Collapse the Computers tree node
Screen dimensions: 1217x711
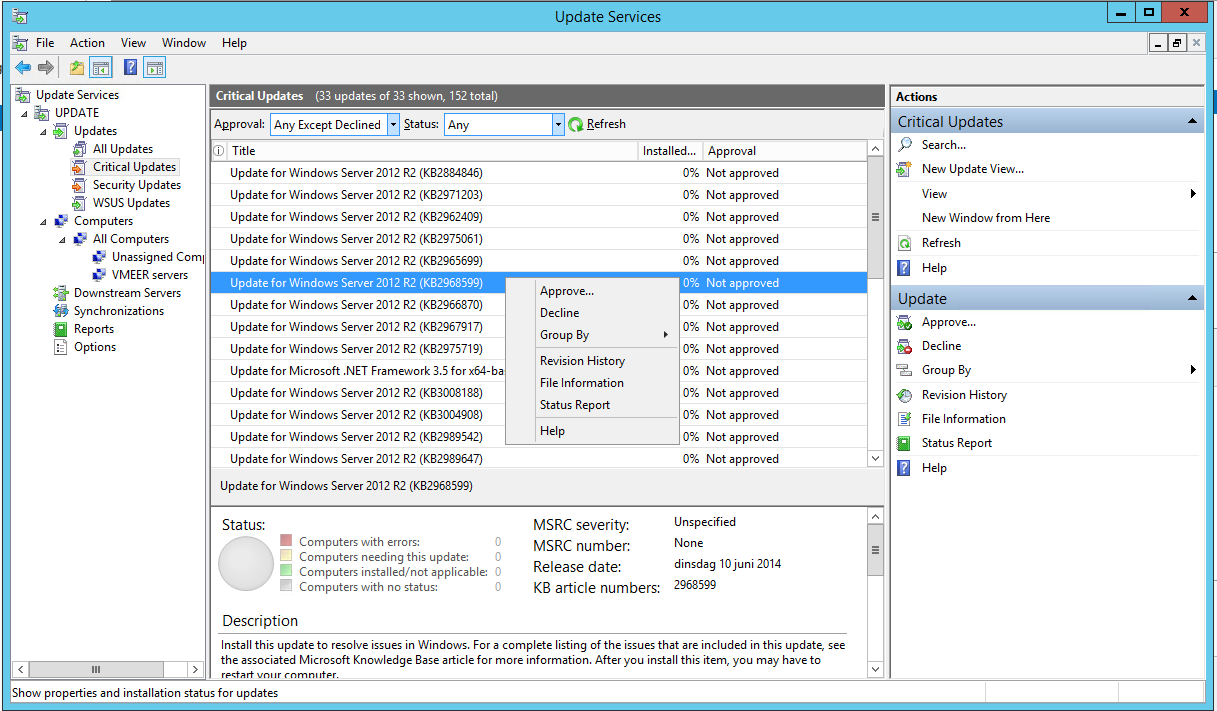44,221
